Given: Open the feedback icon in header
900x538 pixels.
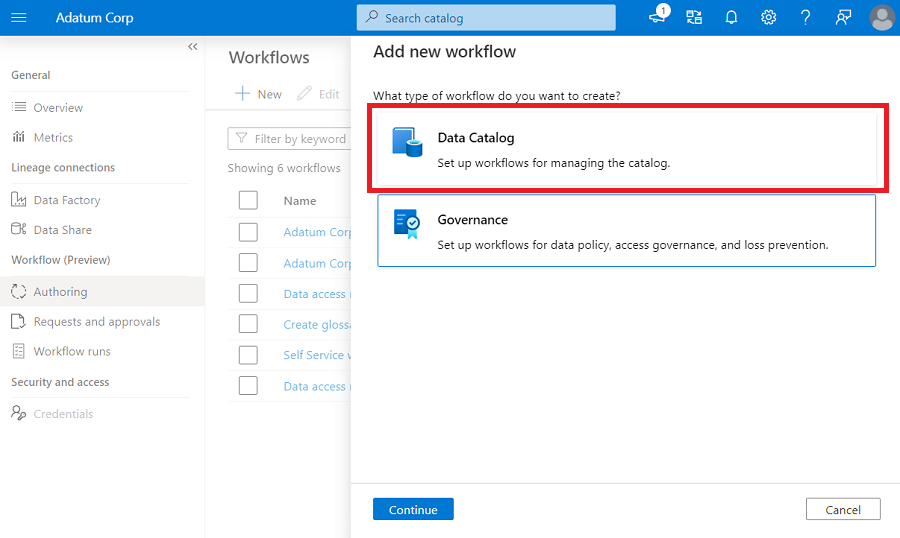Looking at the screenshot, I should pos(843,18).
